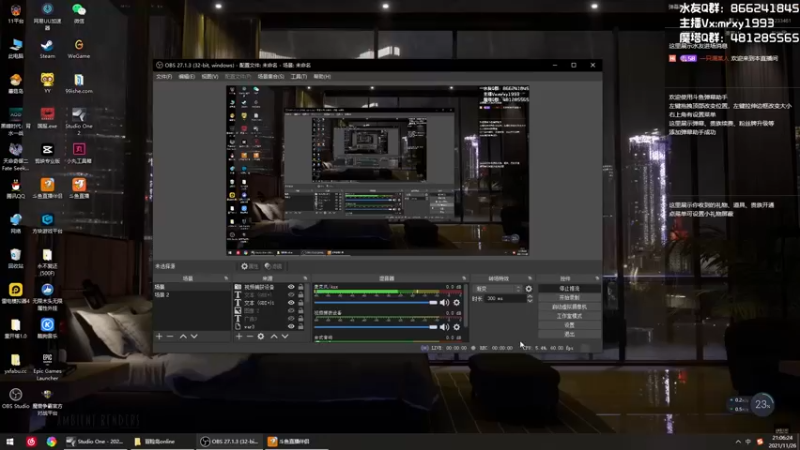Mute the microphone/Aux speaker icon
Image resolution: width=800 pixels, height=450 pixels.
coord(445,303)
